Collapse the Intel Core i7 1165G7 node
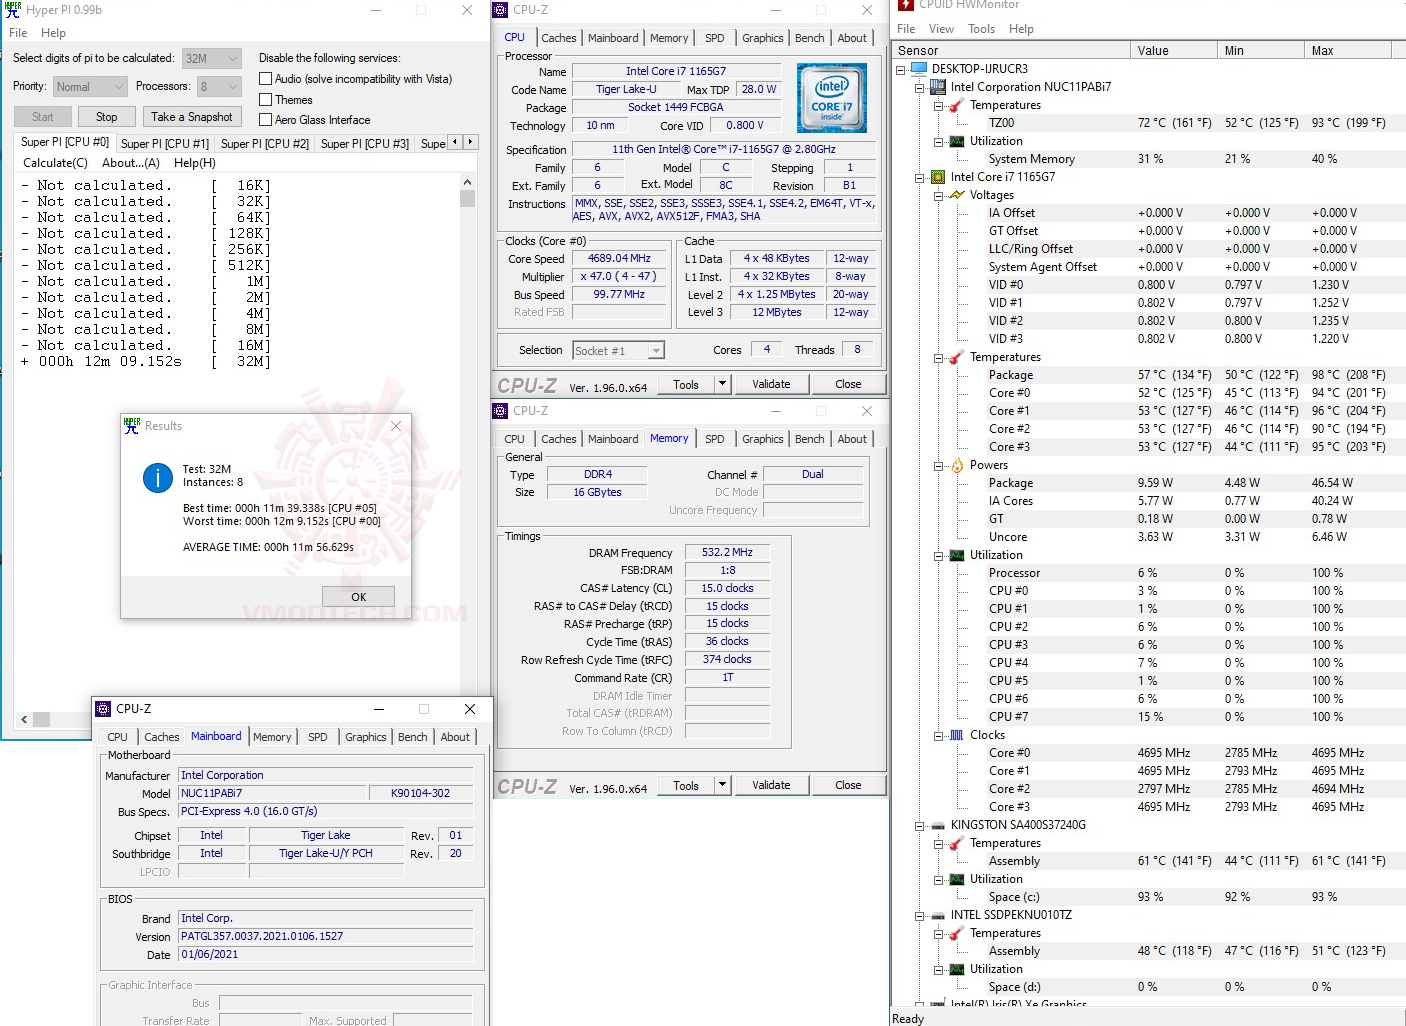 tap(920, 177)
